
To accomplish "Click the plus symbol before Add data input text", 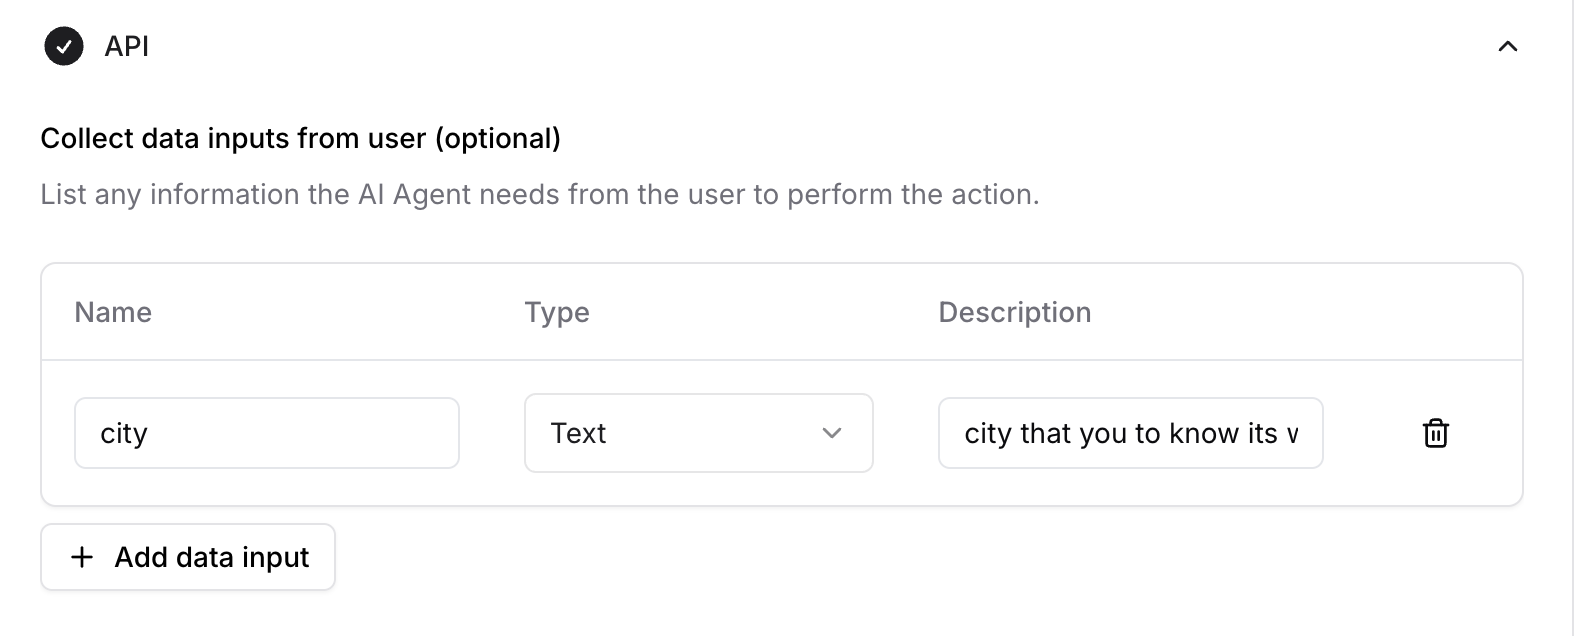I will [81, 557].
